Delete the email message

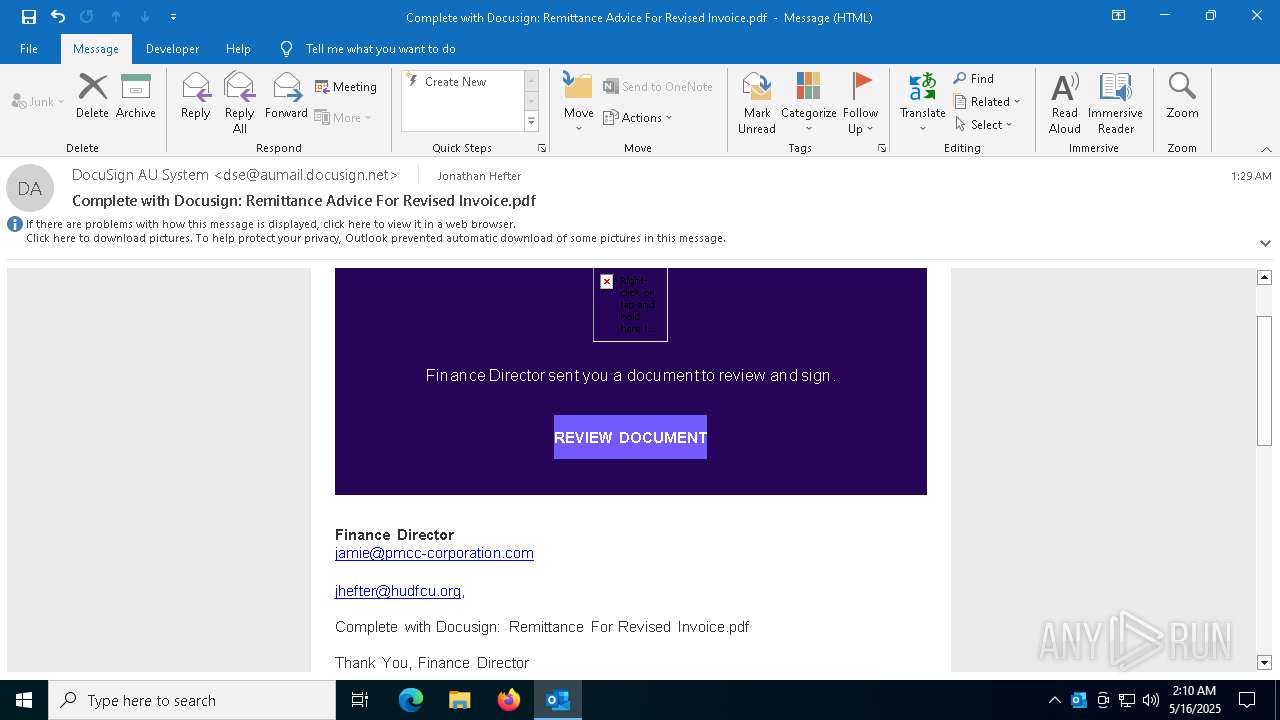pos(92,96)
